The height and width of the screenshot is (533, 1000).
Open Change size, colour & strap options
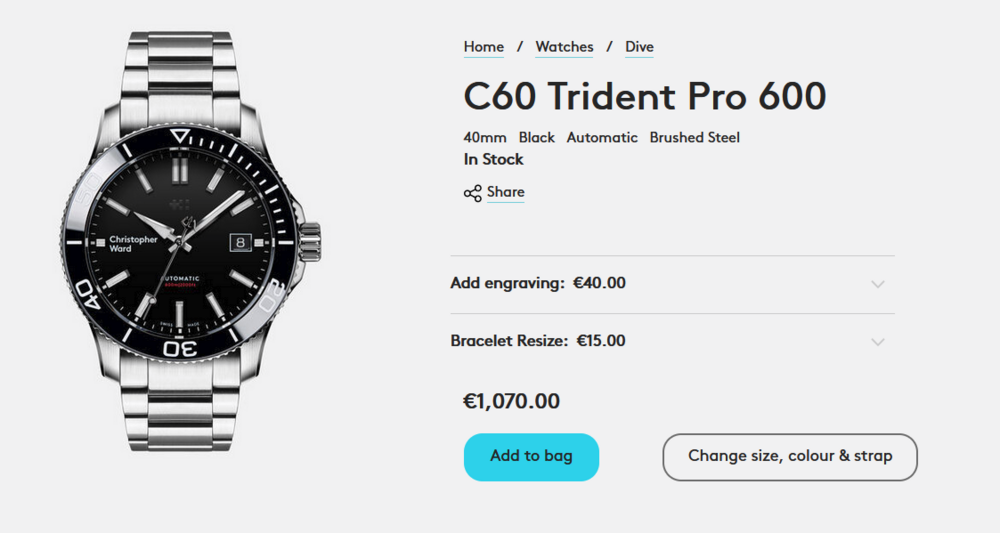click(790, 456)
